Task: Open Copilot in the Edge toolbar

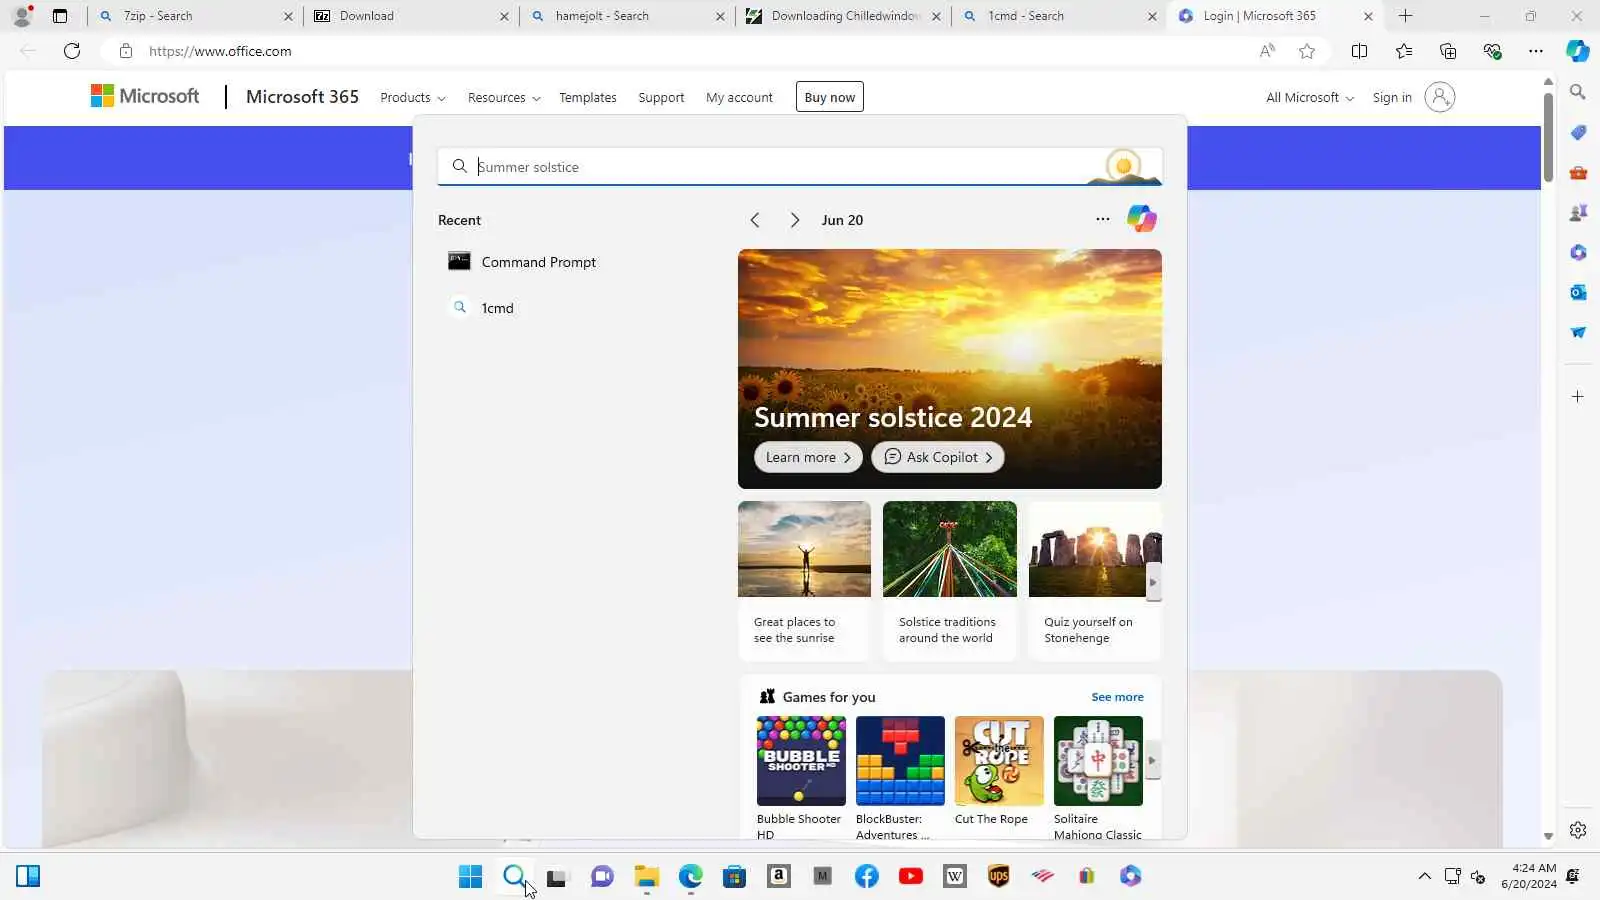Action: click(1578, 51)
